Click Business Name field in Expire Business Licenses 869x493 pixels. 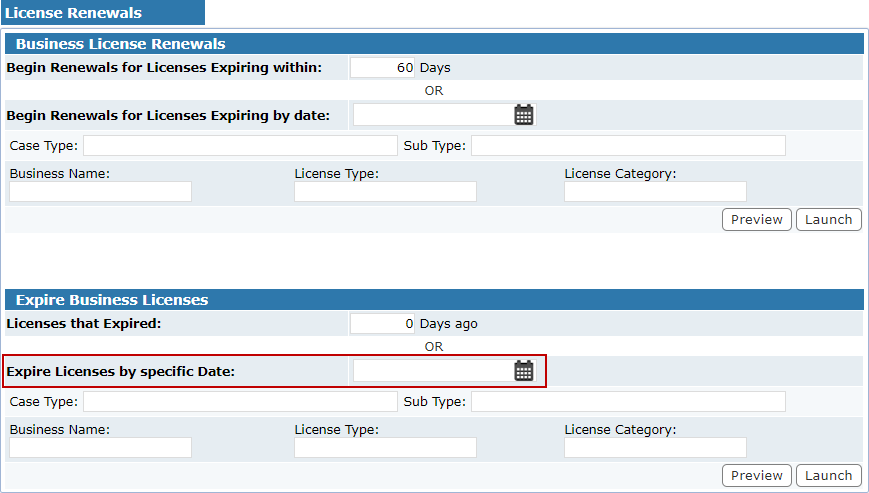(x=100, y=448)
